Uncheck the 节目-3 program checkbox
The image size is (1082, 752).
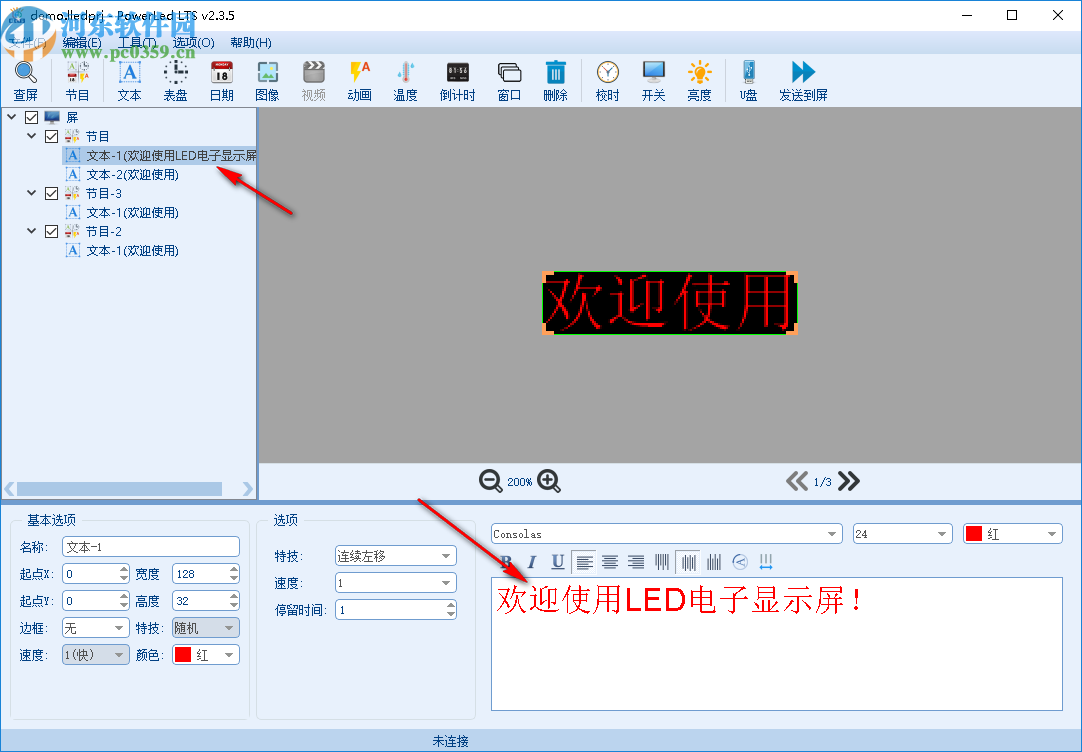point(51,193)
